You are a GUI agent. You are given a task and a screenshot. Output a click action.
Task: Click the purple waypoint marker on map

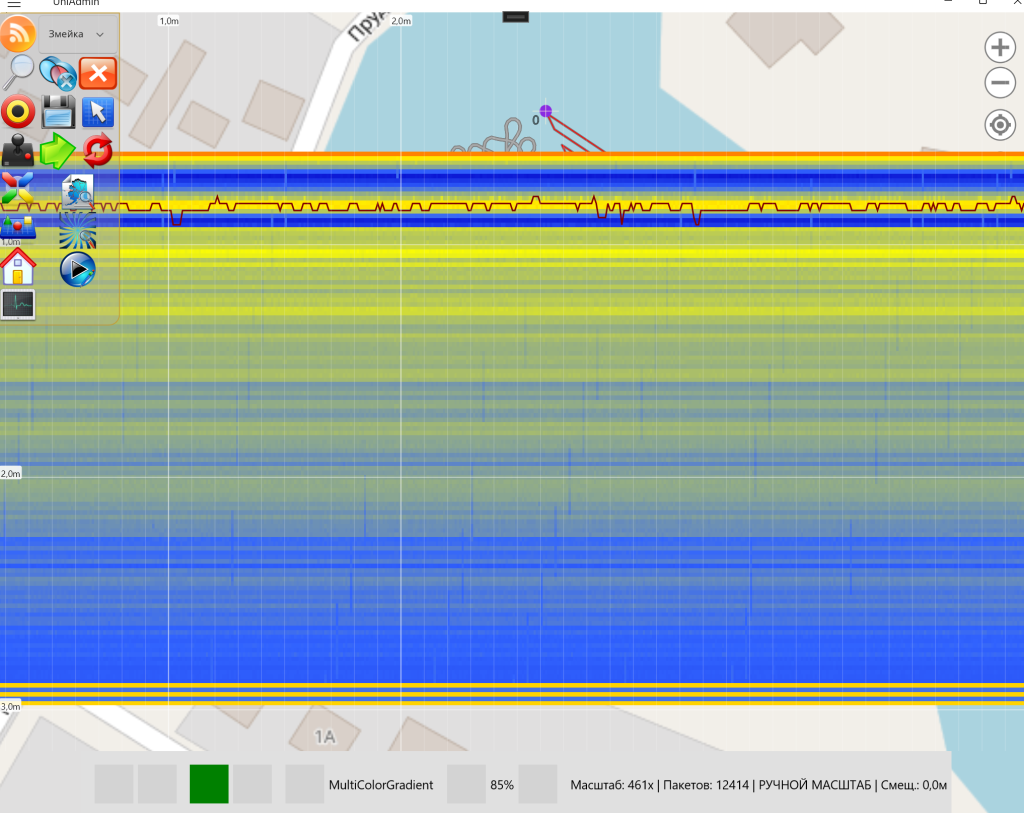[546, 111]
